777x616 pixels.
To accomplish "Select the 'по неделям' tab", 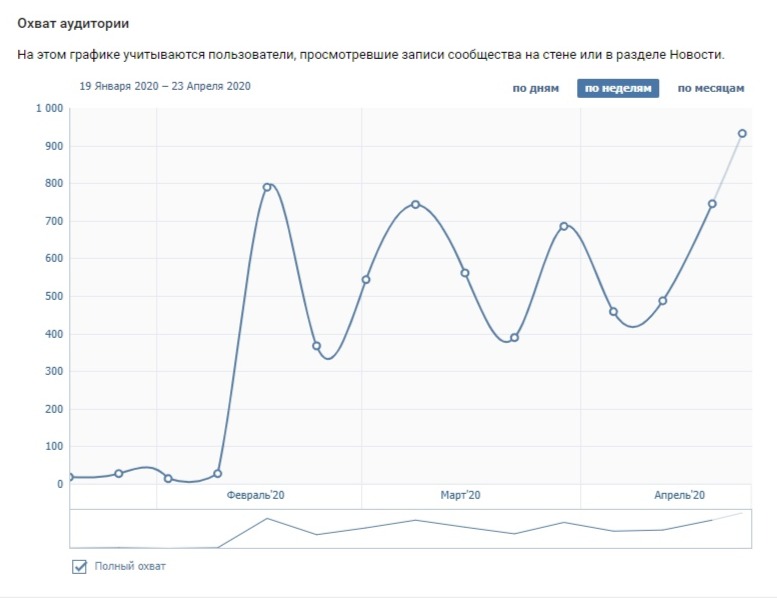I will 618,88.
